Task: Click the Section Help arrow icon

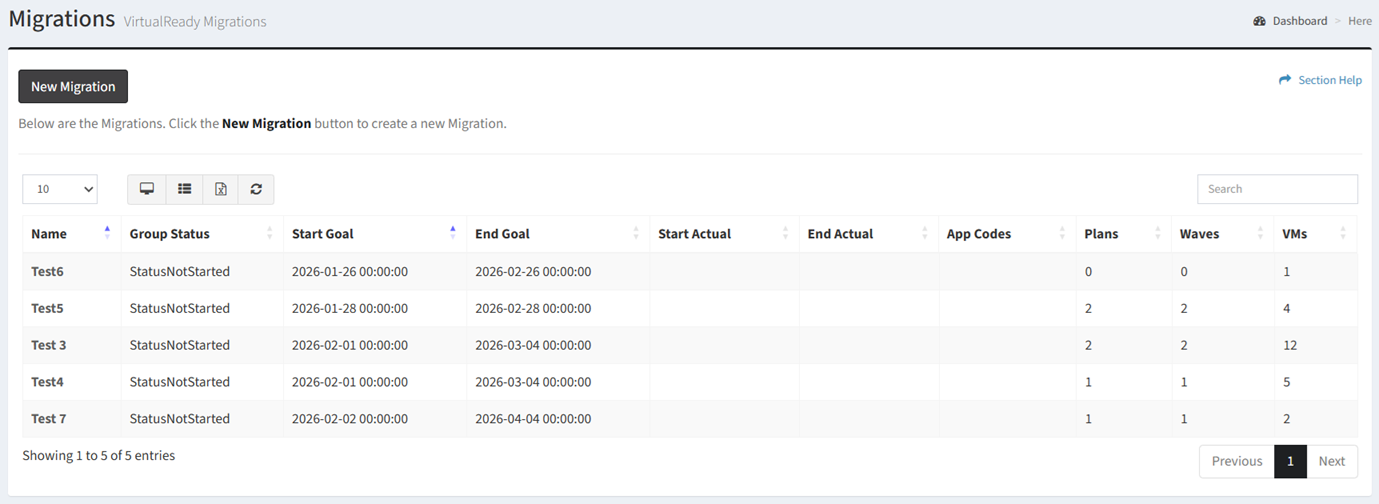Action: tap(1285, 80)
